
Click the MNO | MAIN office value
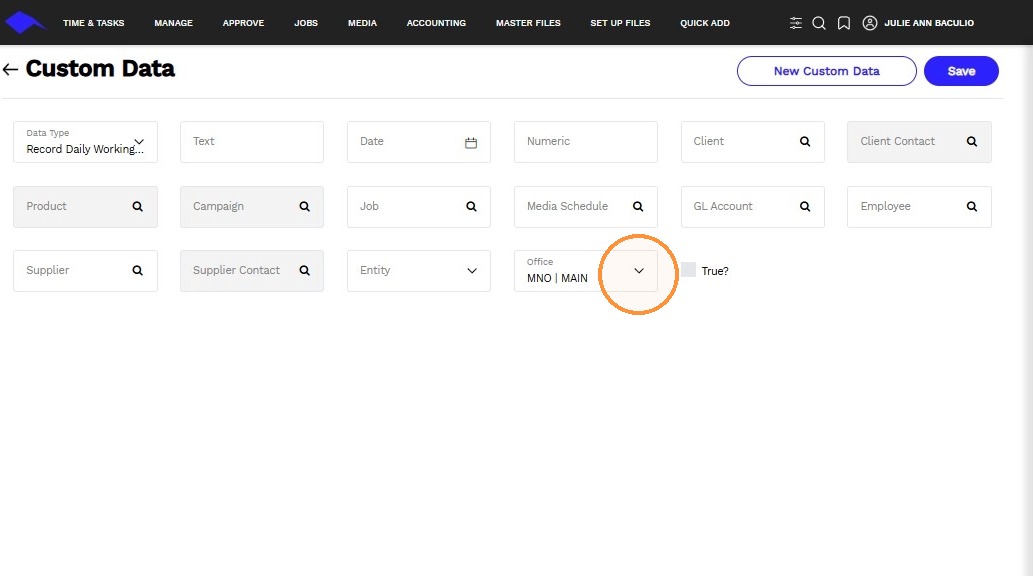[557, 278]
